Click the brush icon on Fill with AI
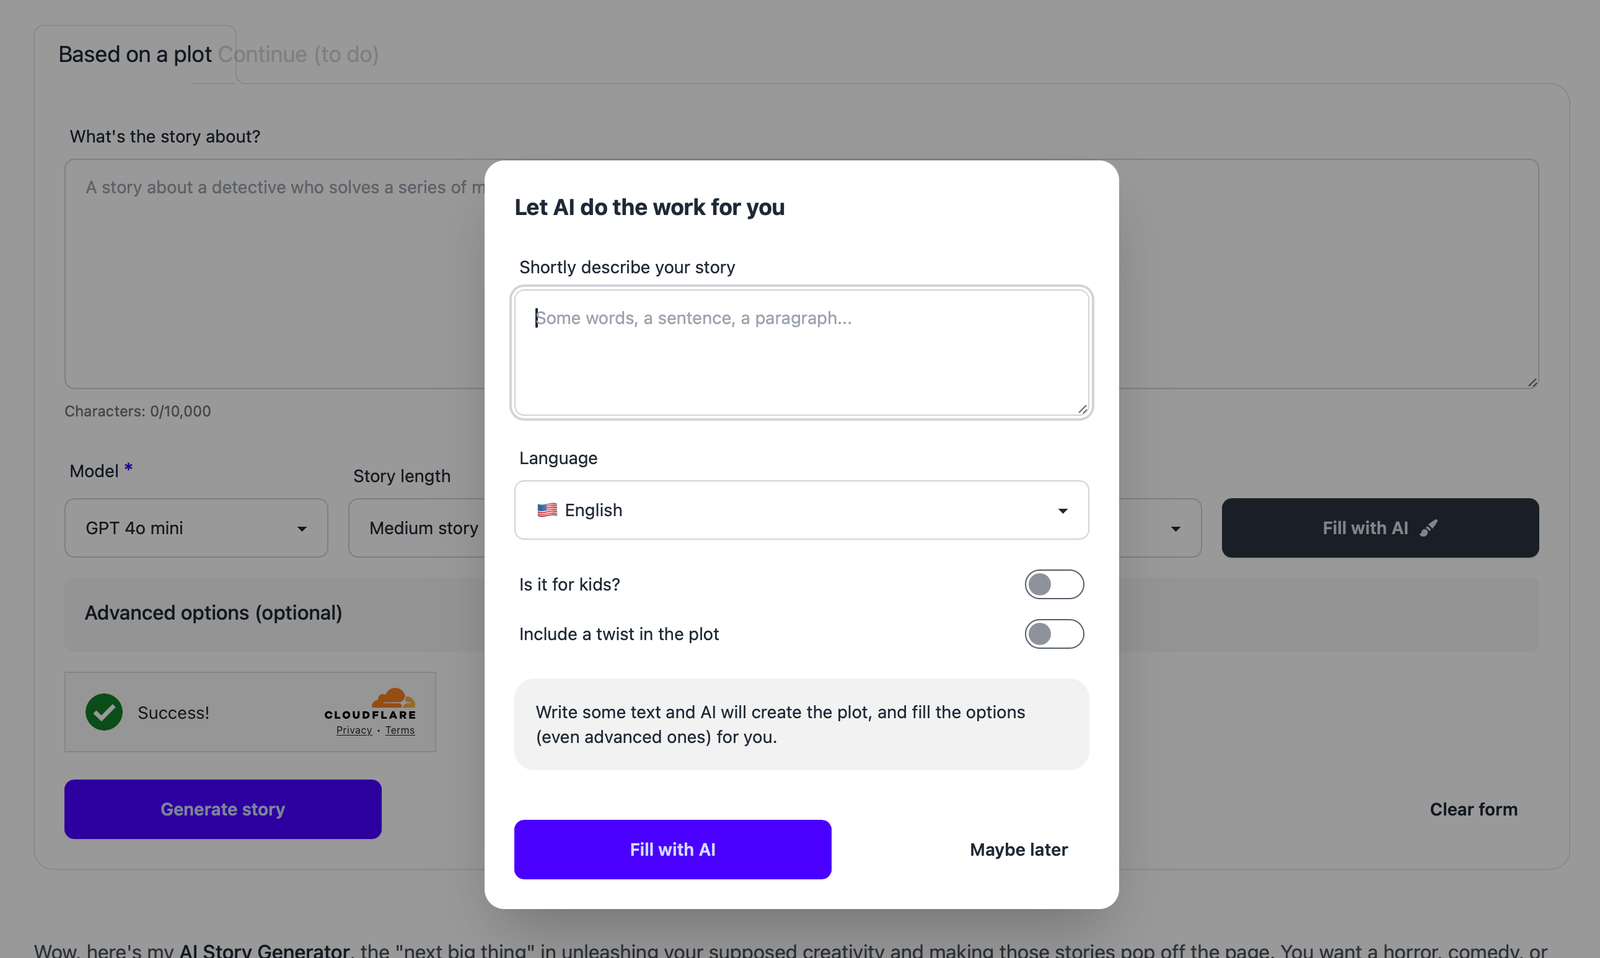1600x958 pixels. coord(1429,528)
